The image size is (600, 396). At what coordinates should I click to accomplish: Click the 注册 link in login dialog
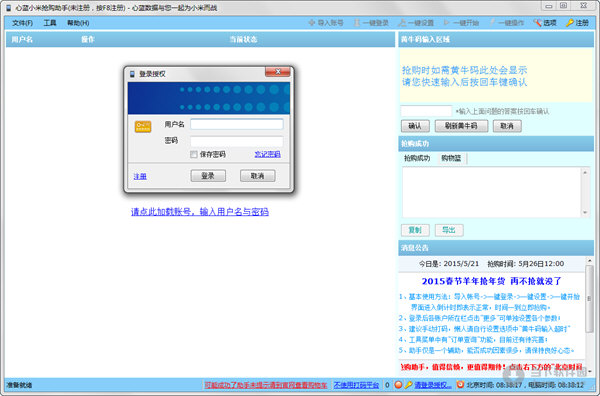point(140,176)
